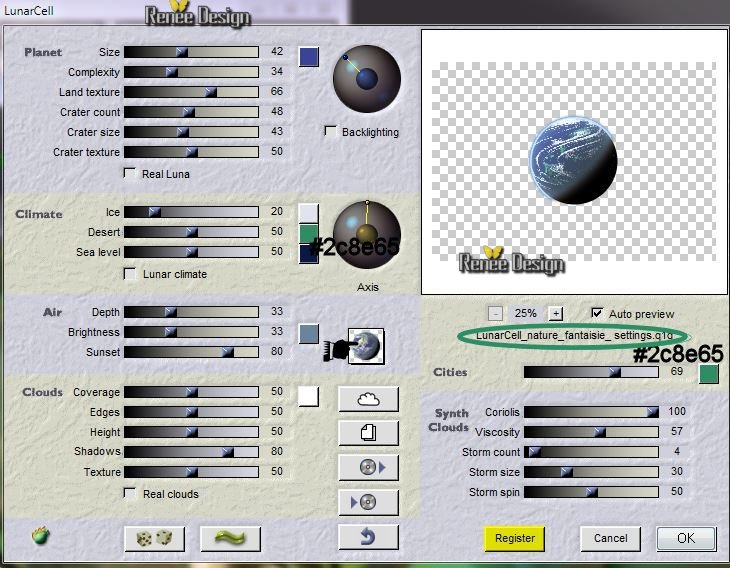
Task: Click the Desert slider
Action: tap(191, 232)
